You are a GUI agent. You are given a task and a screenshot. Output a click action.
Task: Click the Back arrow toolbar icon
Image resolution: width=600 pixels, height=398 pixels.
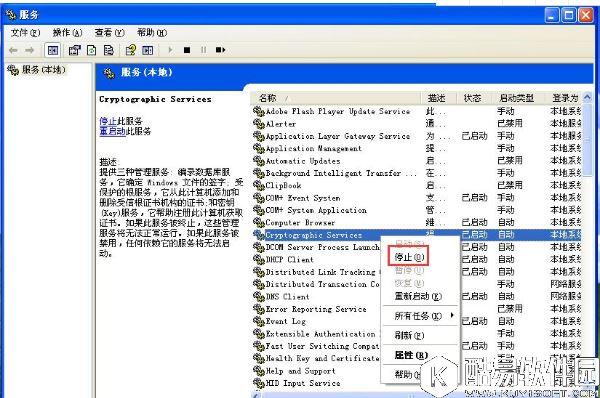[13, 50]
